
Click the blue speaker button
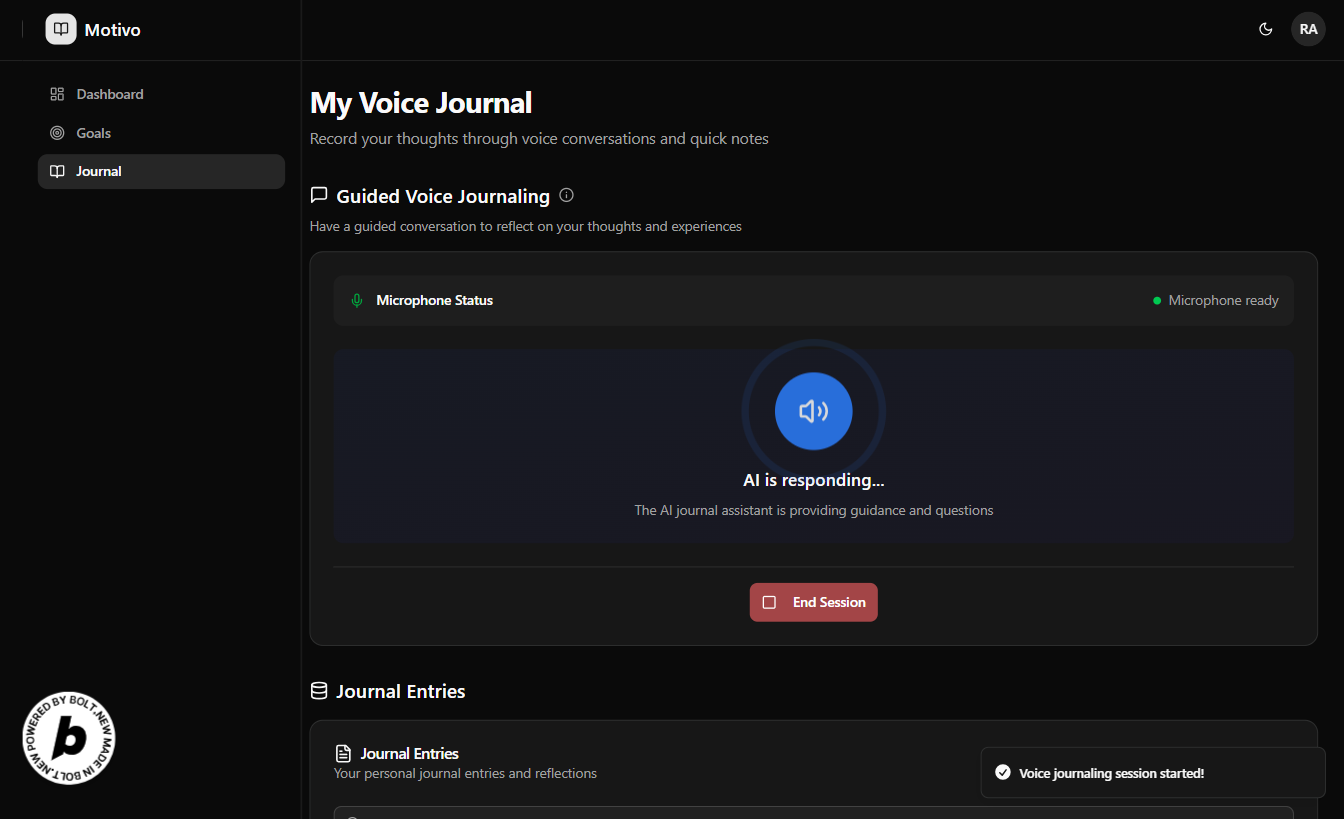pyautogui.click(x=813, y=411)
